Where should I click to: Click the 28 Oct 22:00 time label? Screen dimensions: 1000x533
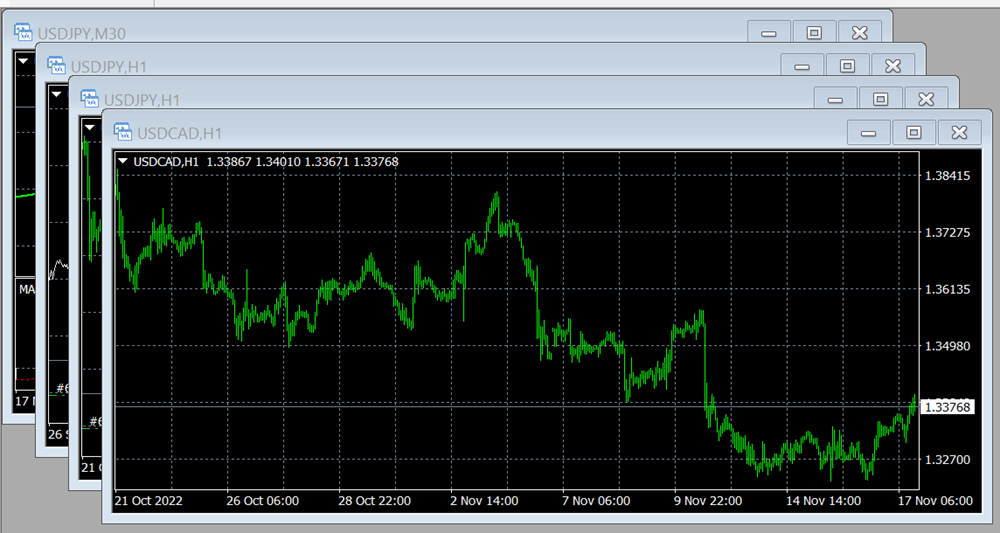click(x=374, y=500)
